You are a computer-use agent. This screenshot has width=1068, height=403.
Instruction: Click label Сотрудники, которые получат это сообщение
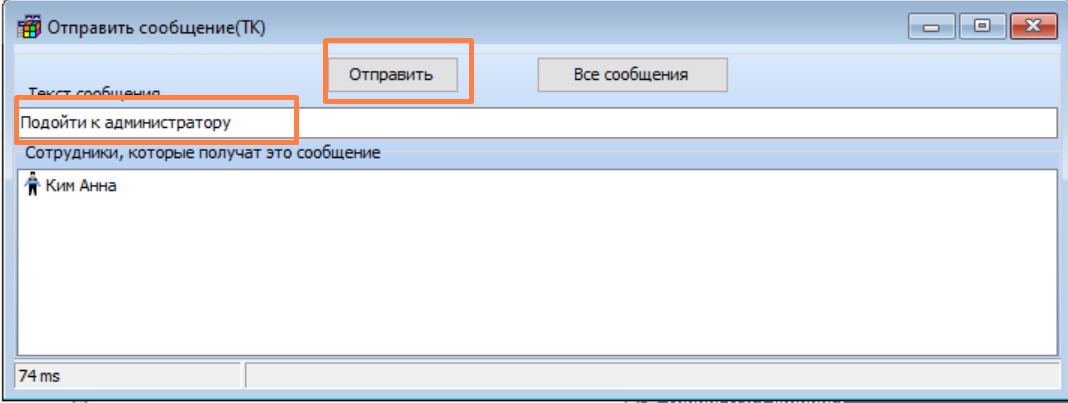point(202,153)
